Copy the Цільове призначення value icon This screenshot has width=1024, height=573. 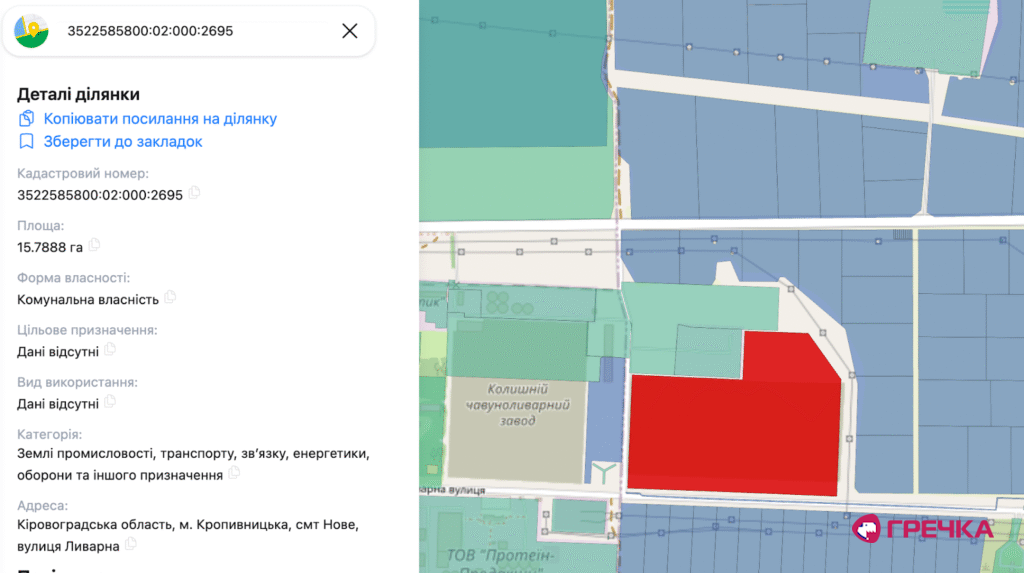pyautogui.click(x=110, y=350)
